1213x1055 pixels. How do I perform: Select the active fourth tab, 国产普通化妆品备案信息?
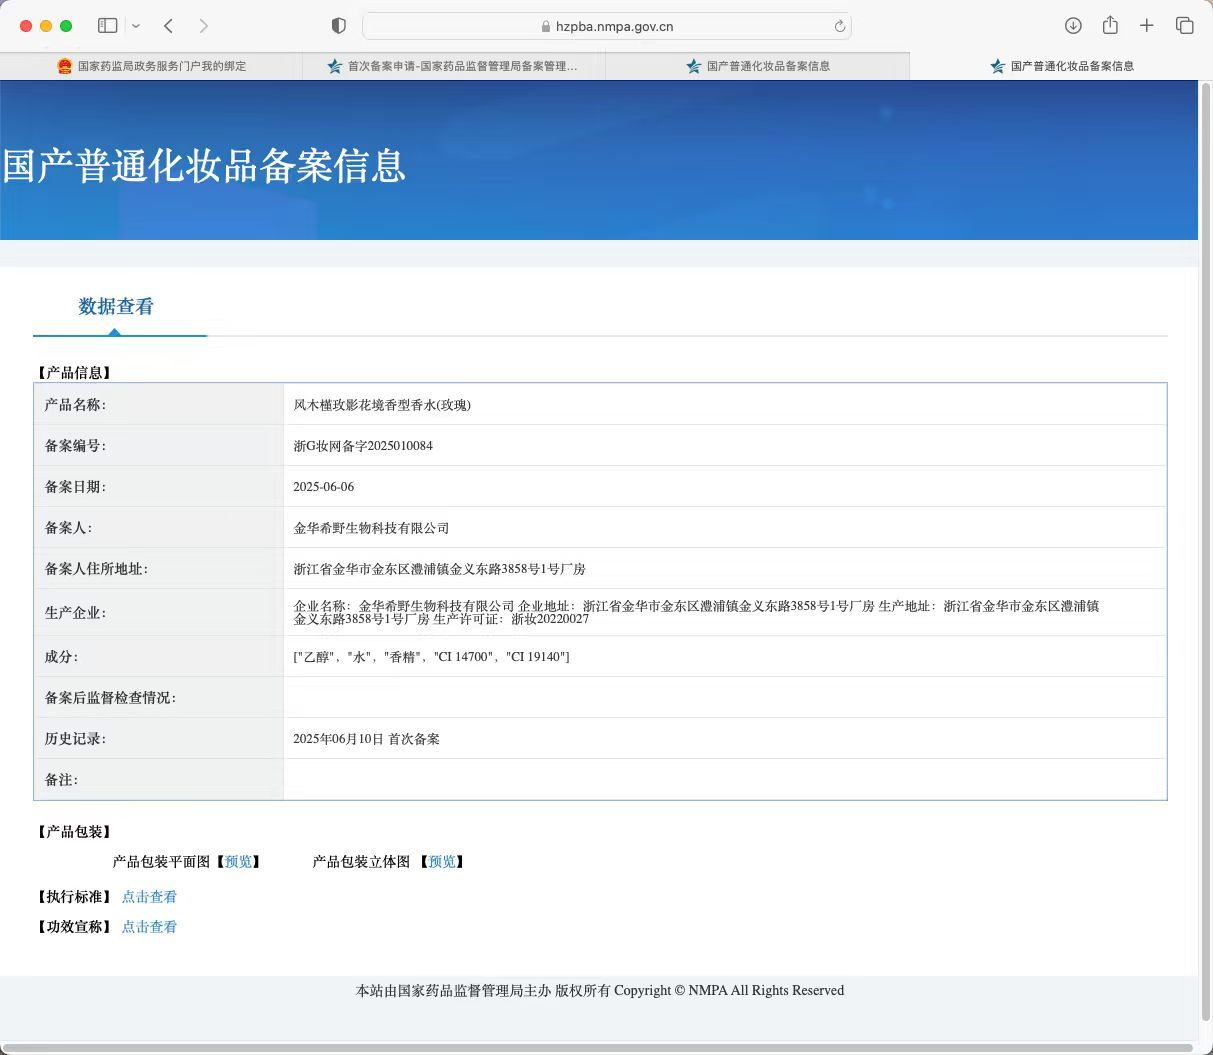[1061, 66]
